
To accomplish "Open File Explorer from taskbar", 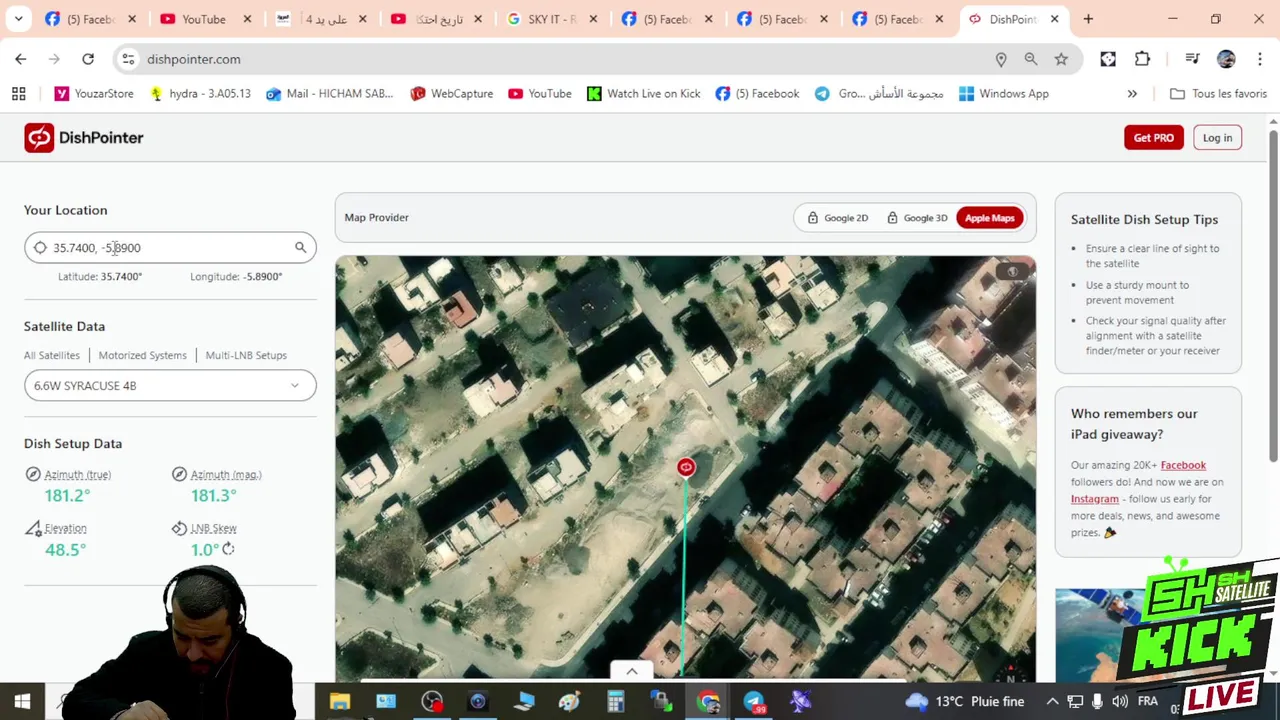I will click(x=340, y=702).
